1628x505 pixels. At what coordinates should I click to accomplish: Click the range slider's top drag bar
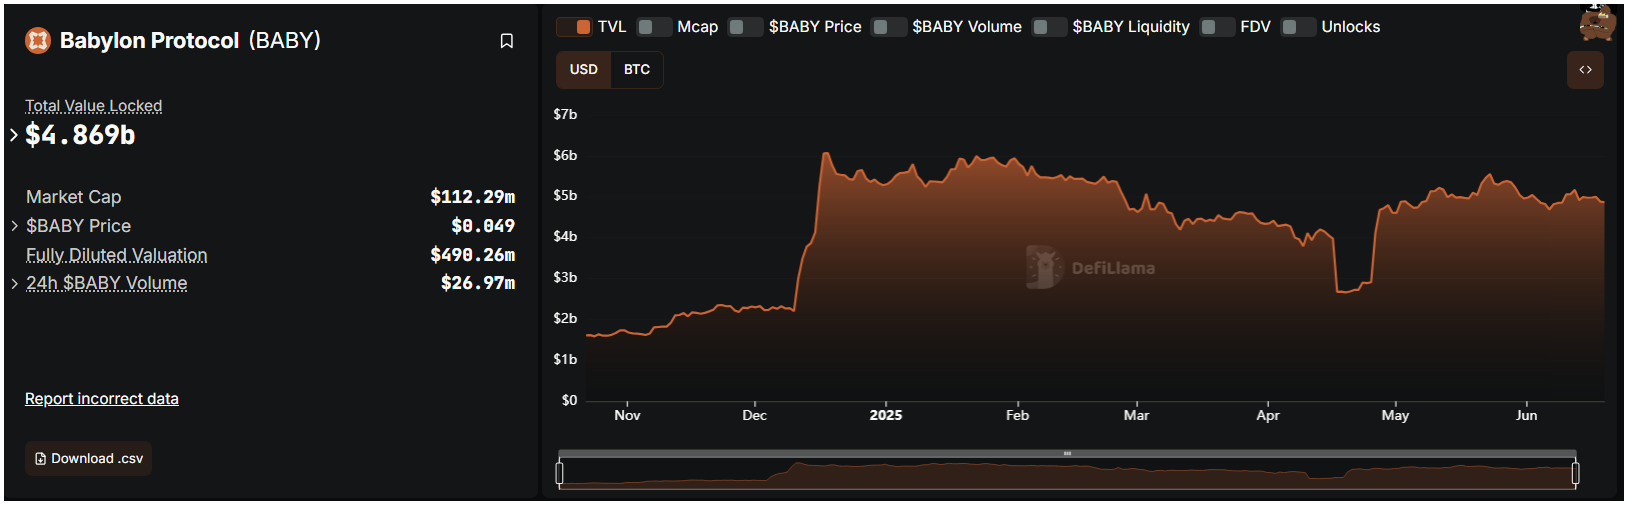click(1067, 454)
